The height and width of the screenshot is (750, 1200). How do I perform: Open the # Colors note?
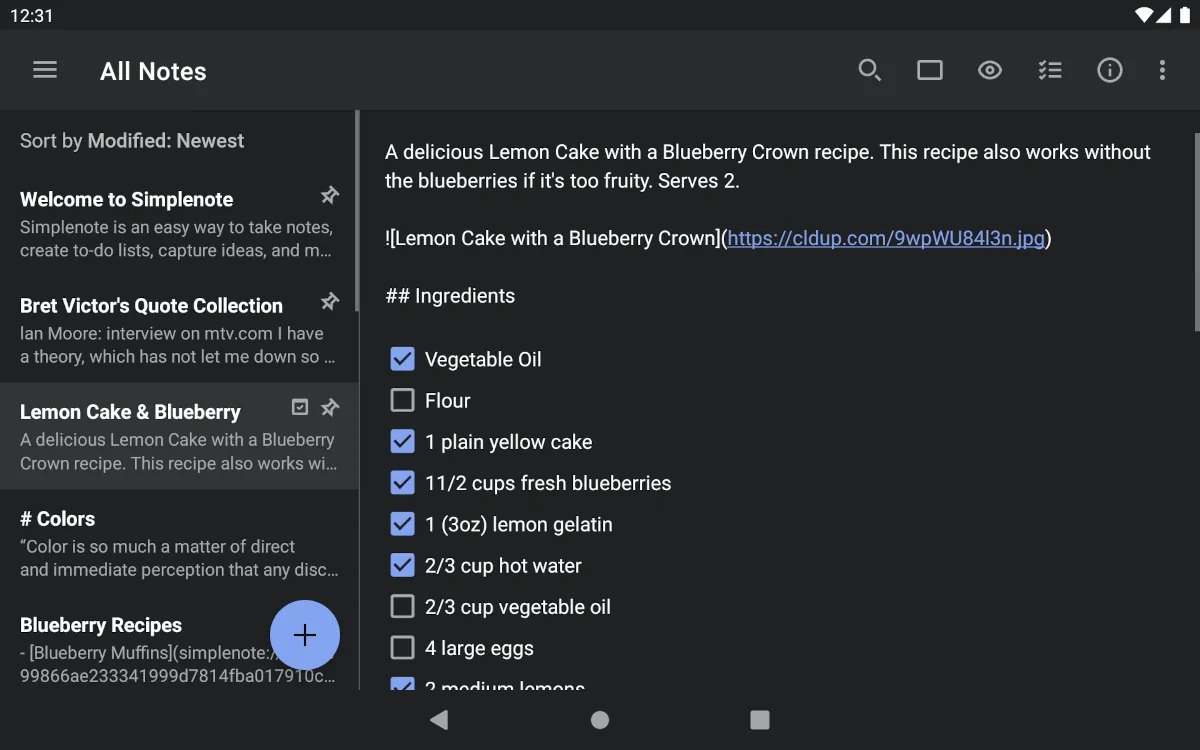[160, 543]
